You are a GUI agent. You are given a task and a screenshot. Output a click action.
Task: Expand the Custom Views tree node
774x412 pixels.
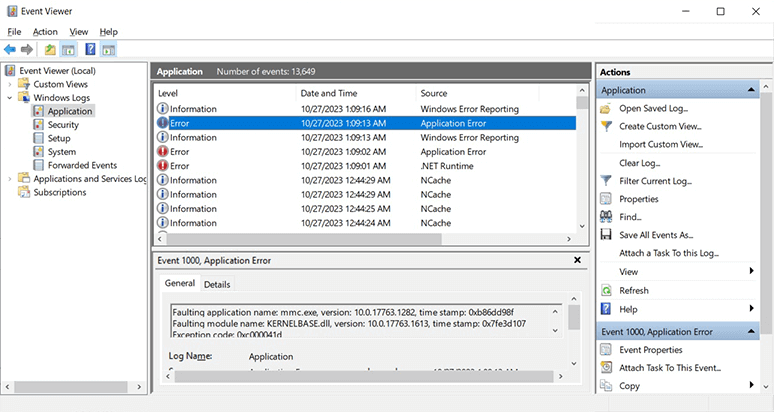[9, 84]
